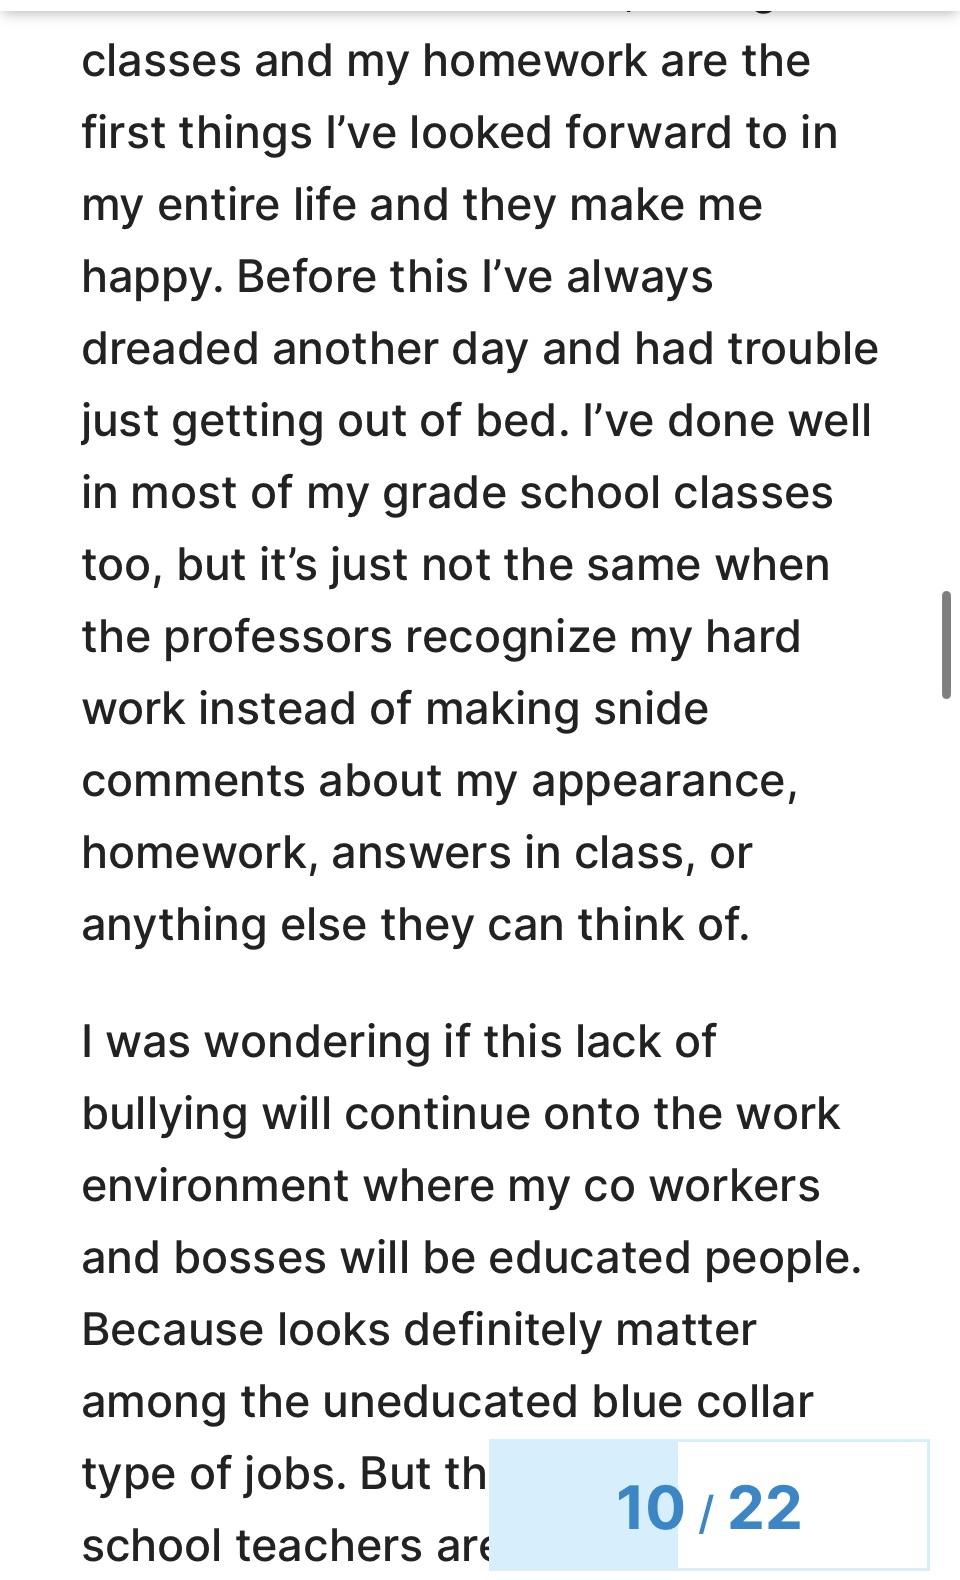
Task: Click the line 'comments about my appearance,'
Action: 439,781
